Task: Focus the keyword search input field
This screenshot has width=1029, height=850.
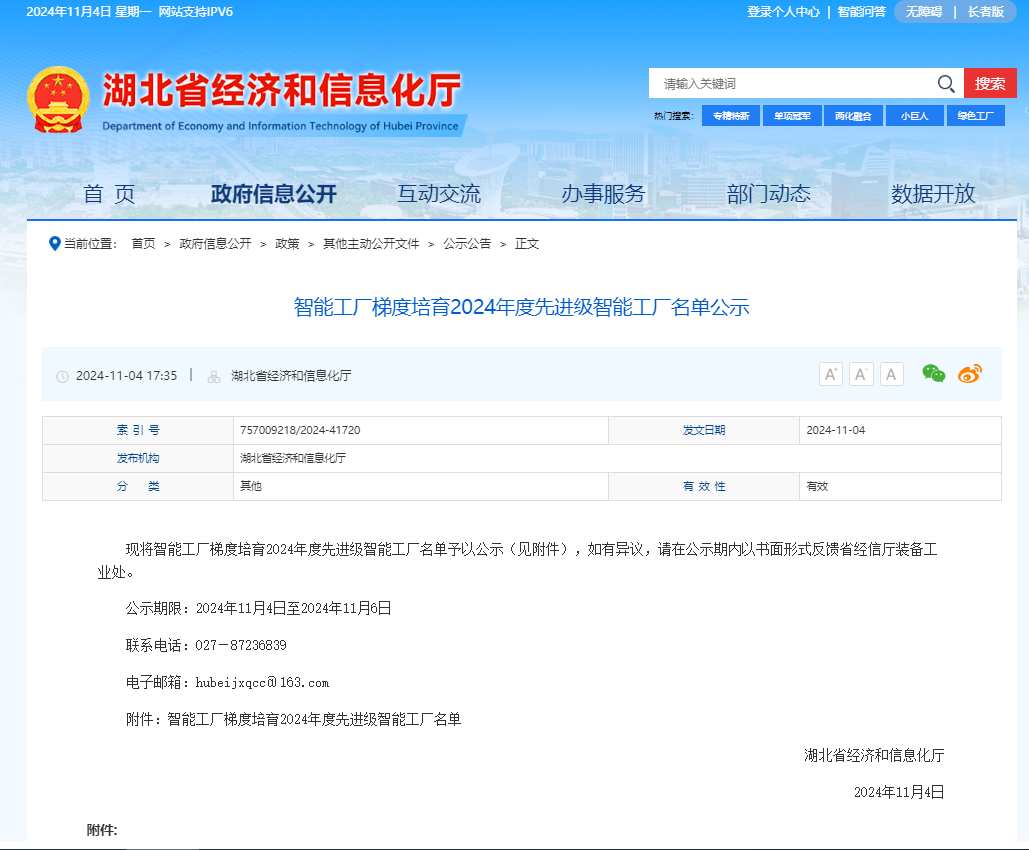Action: pyautogui.click(x=790, y=84)
